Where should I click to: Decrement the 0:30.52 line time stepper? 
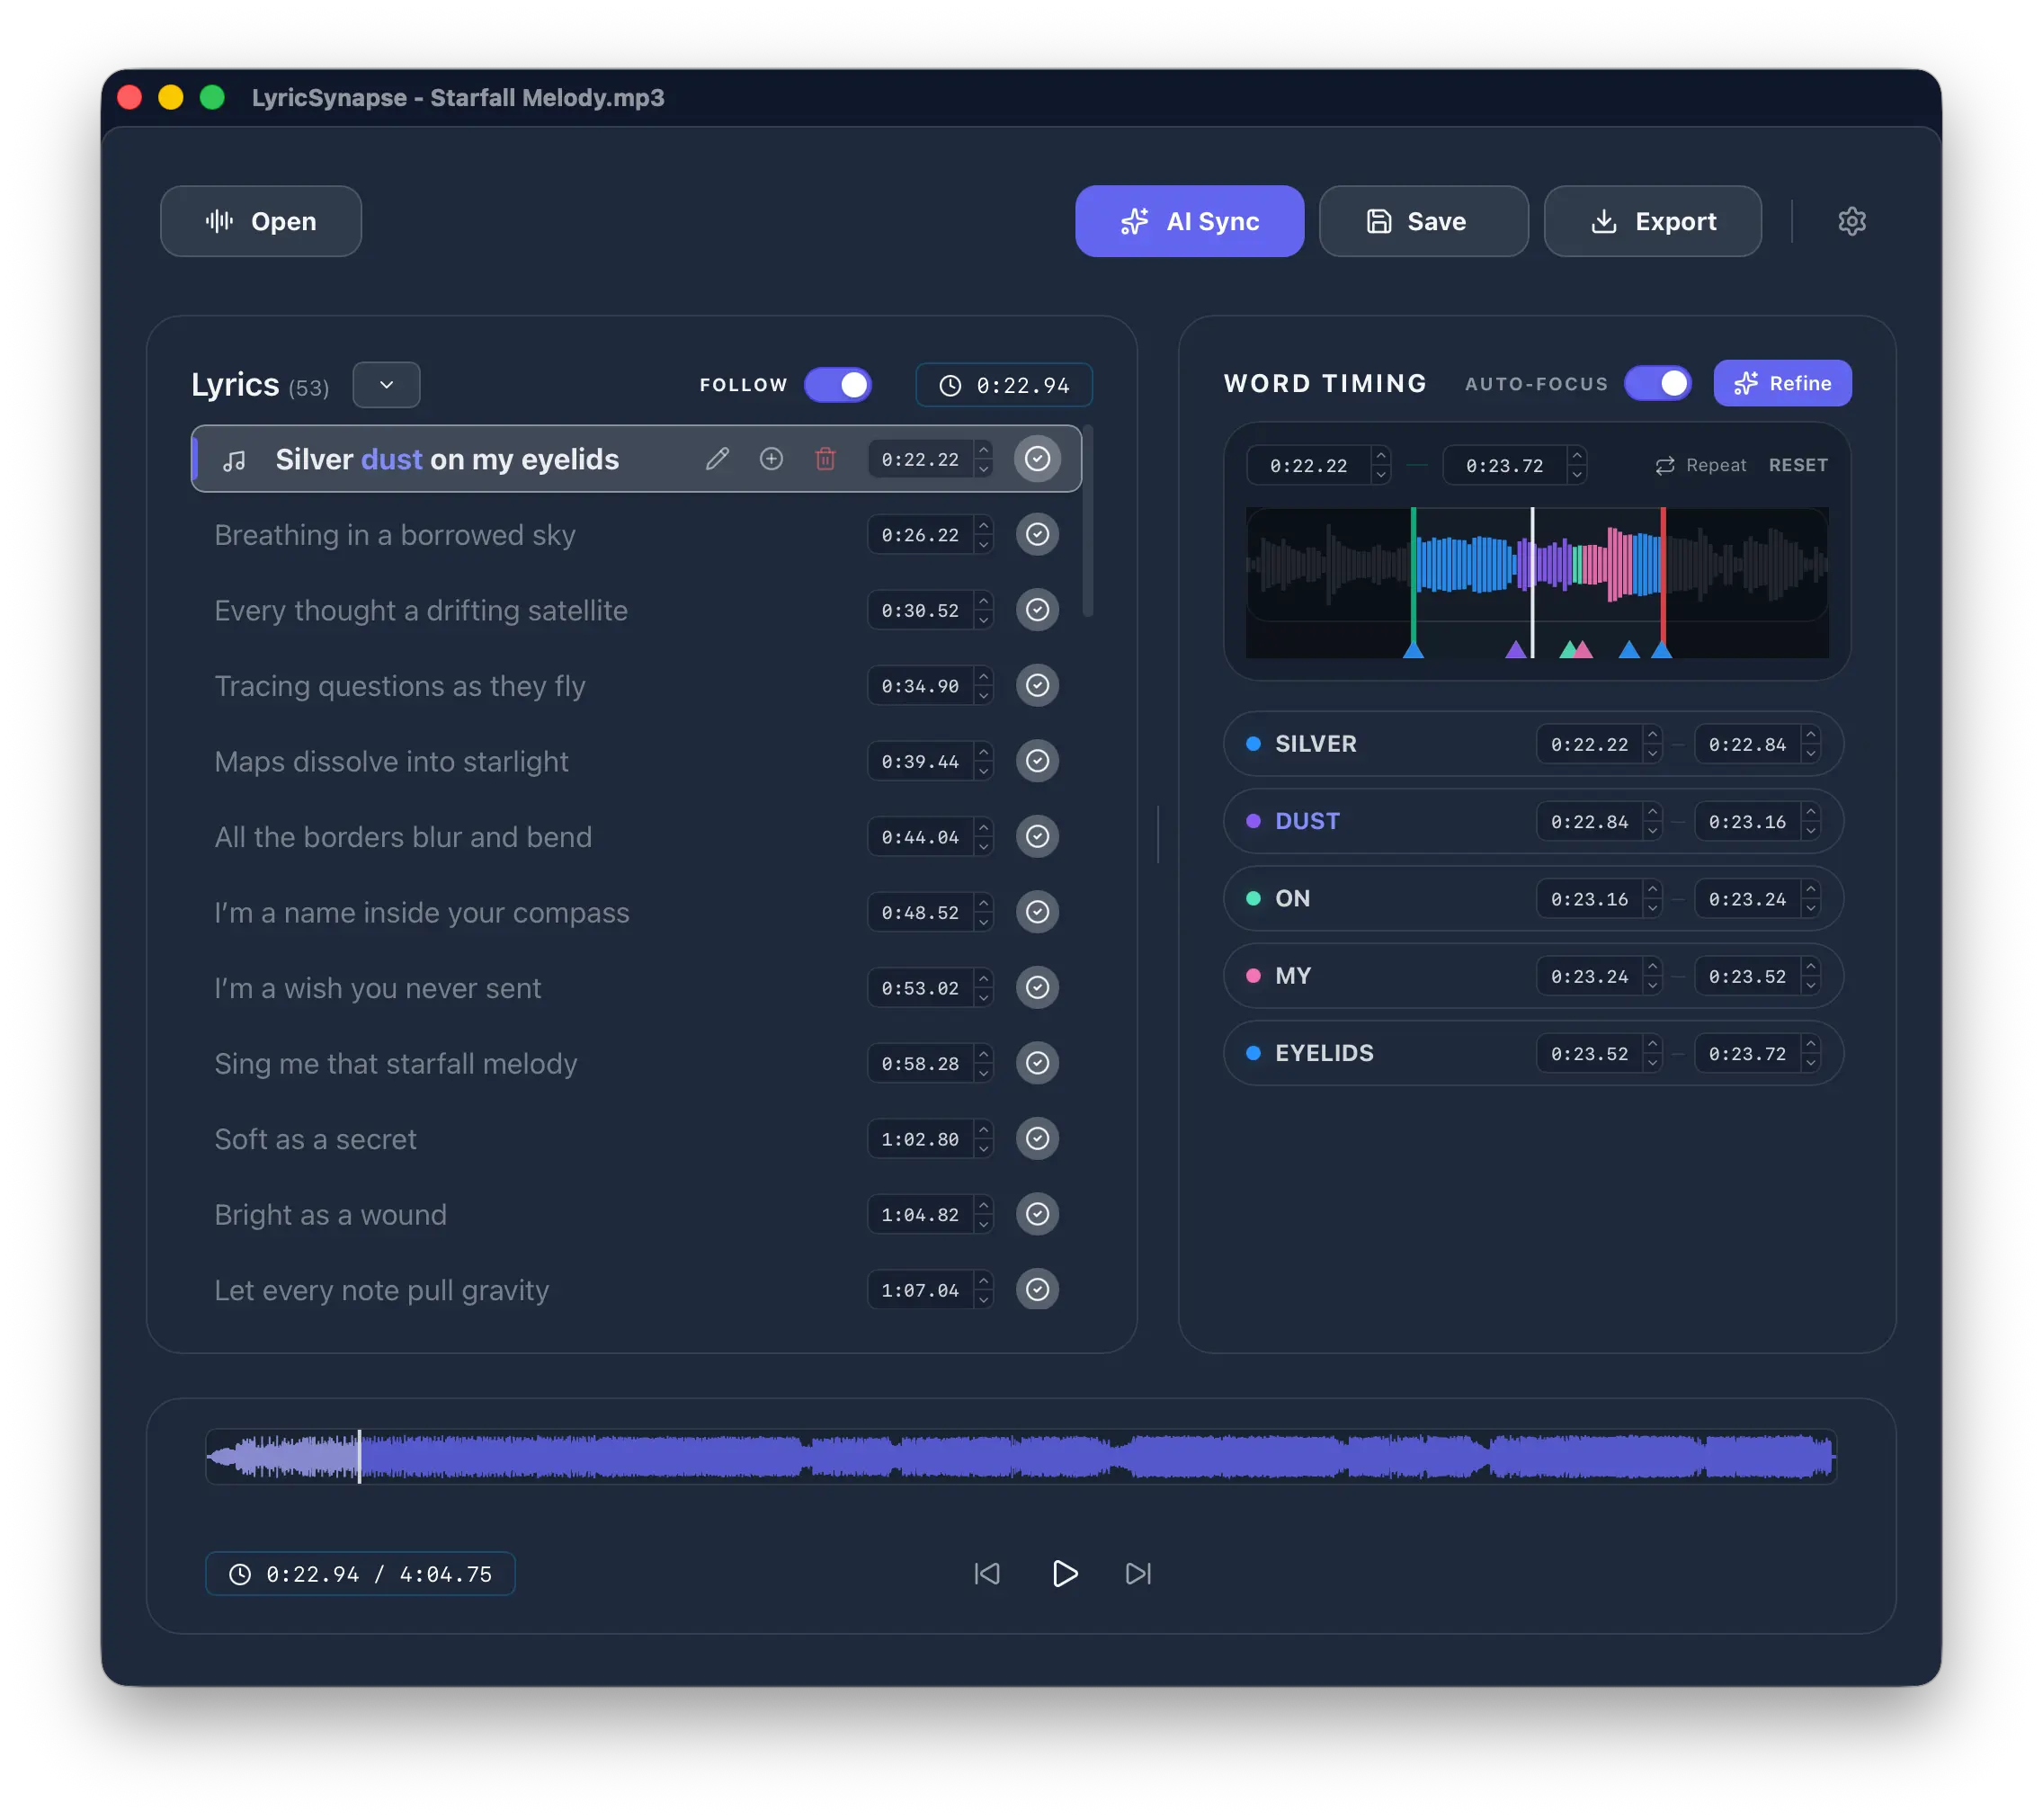pos(984,620)
